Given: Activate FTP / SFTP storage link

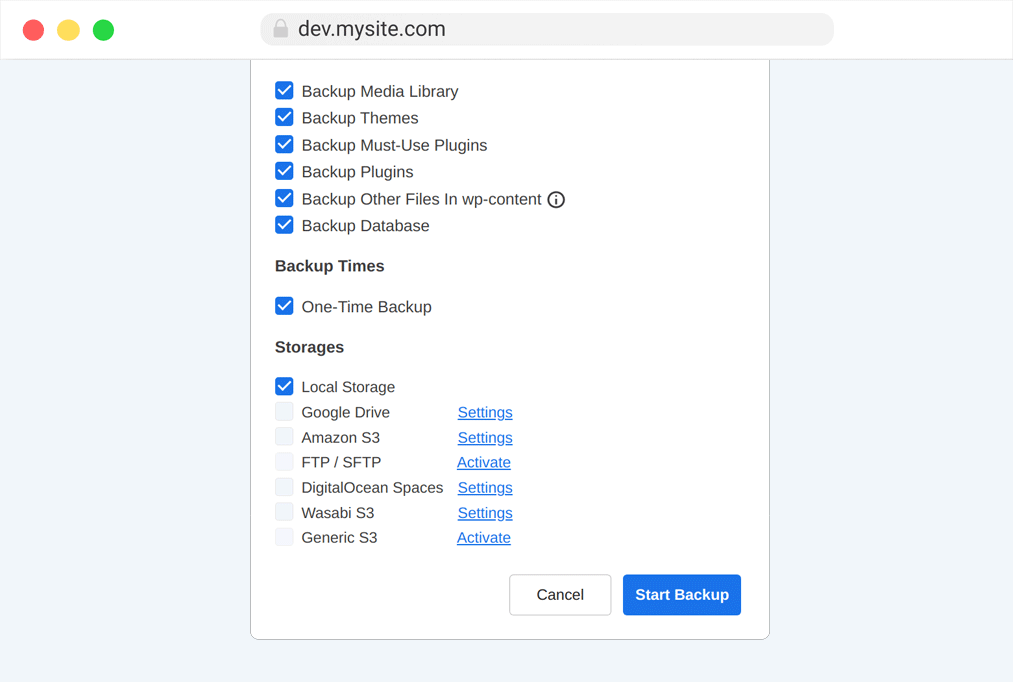Looking at the screenshot, I should (484, 462).
